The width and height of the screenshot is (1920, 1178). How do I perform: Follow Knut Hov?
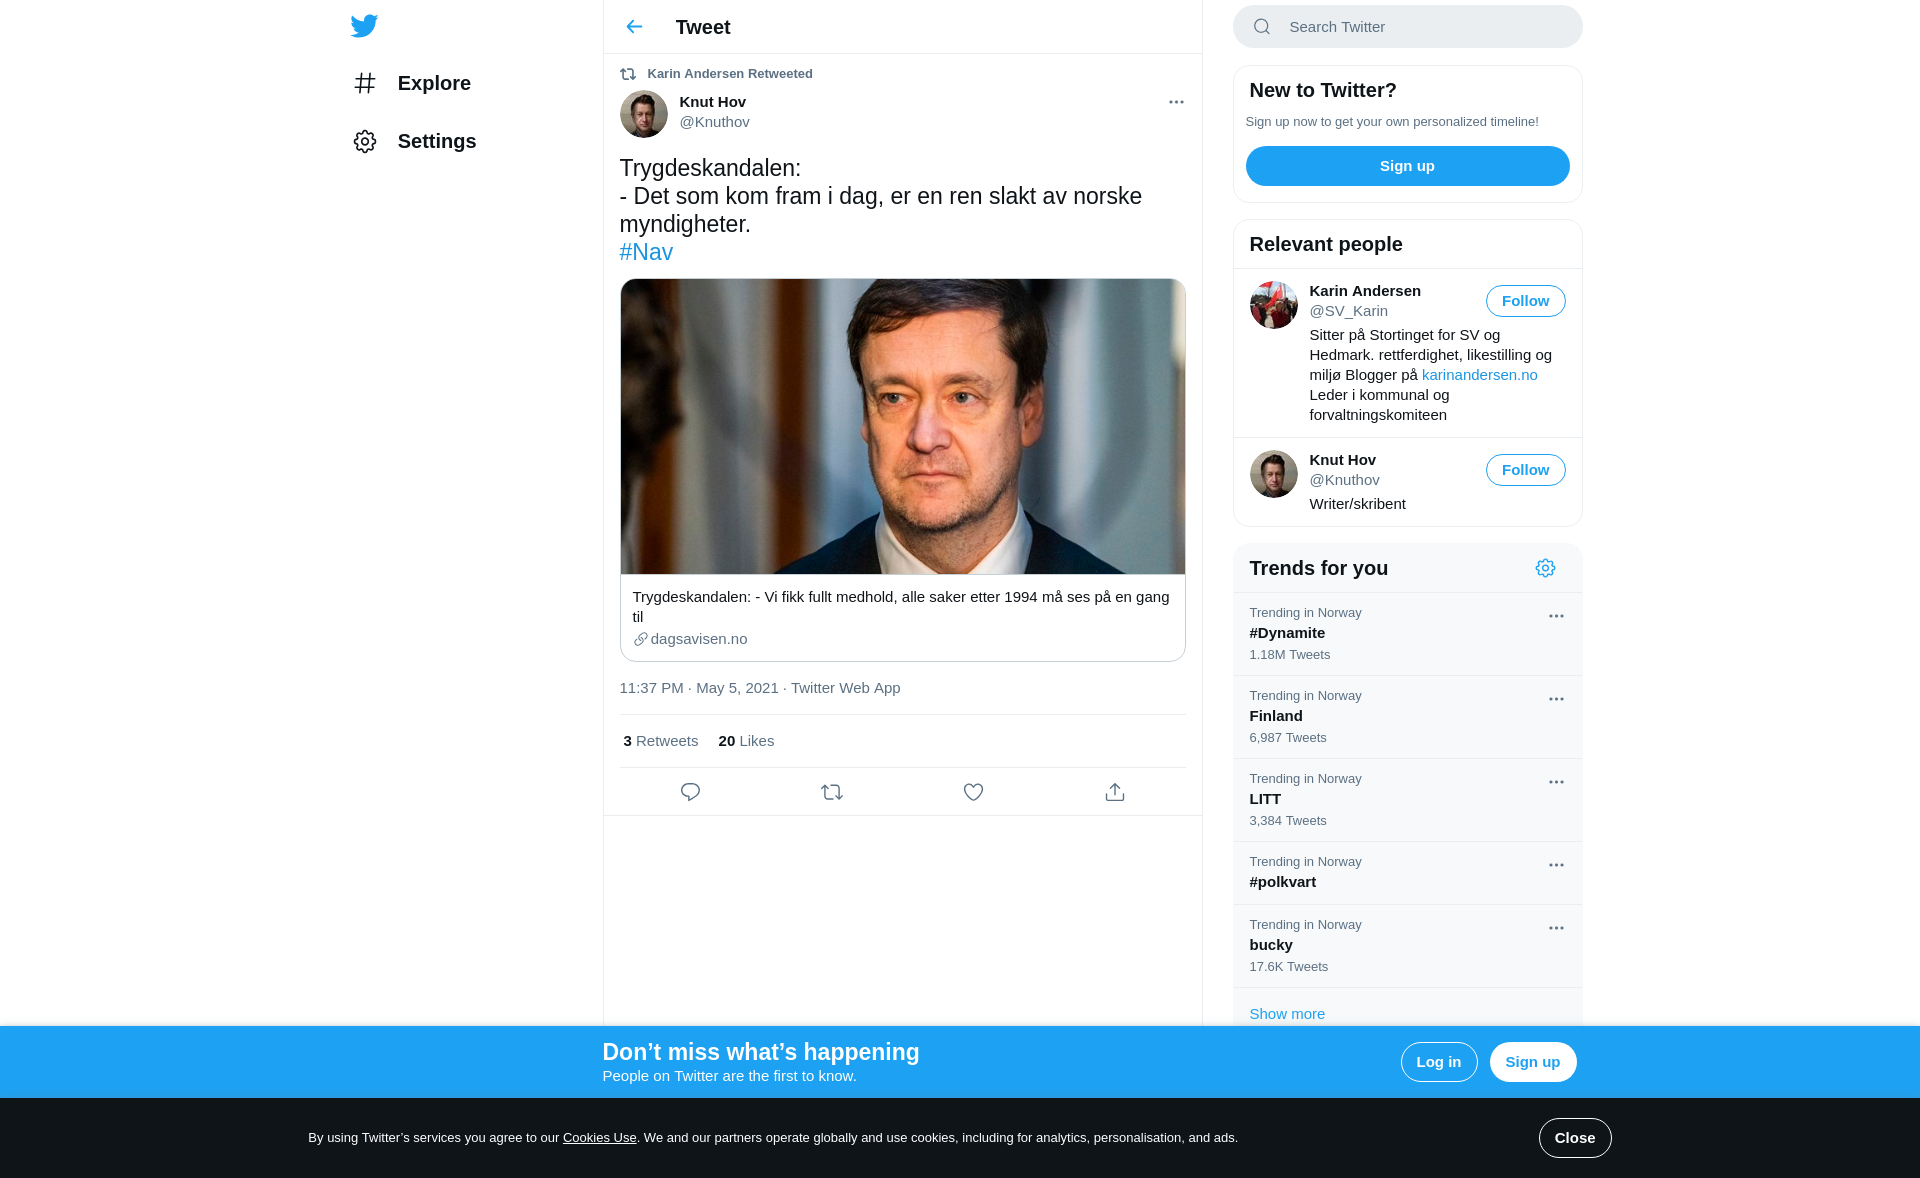tap(1525, 470)
